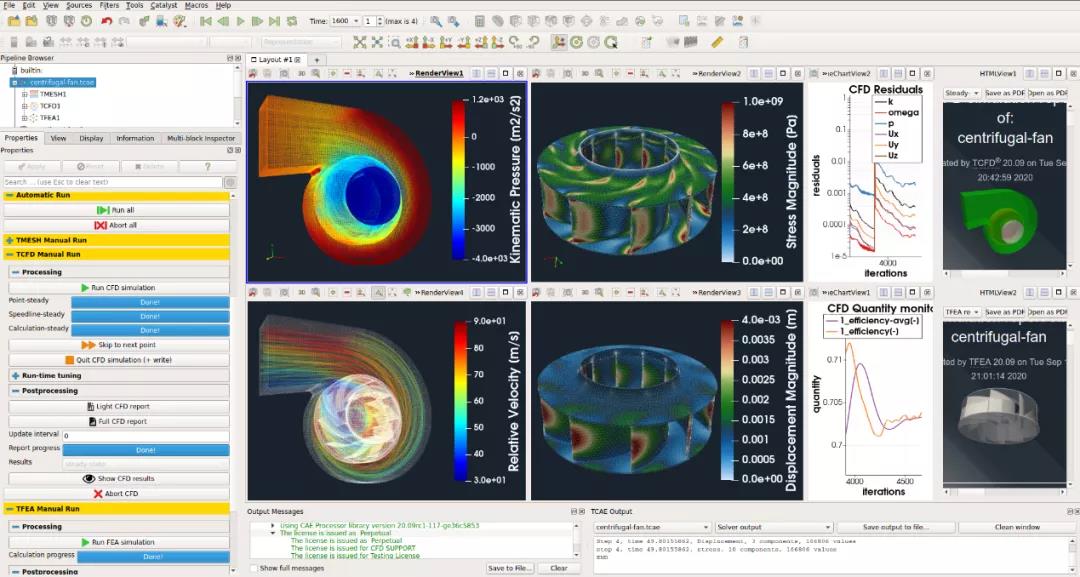Open the Macros menu
This screenshot has width=1080, height=577.
coord(196,6)
